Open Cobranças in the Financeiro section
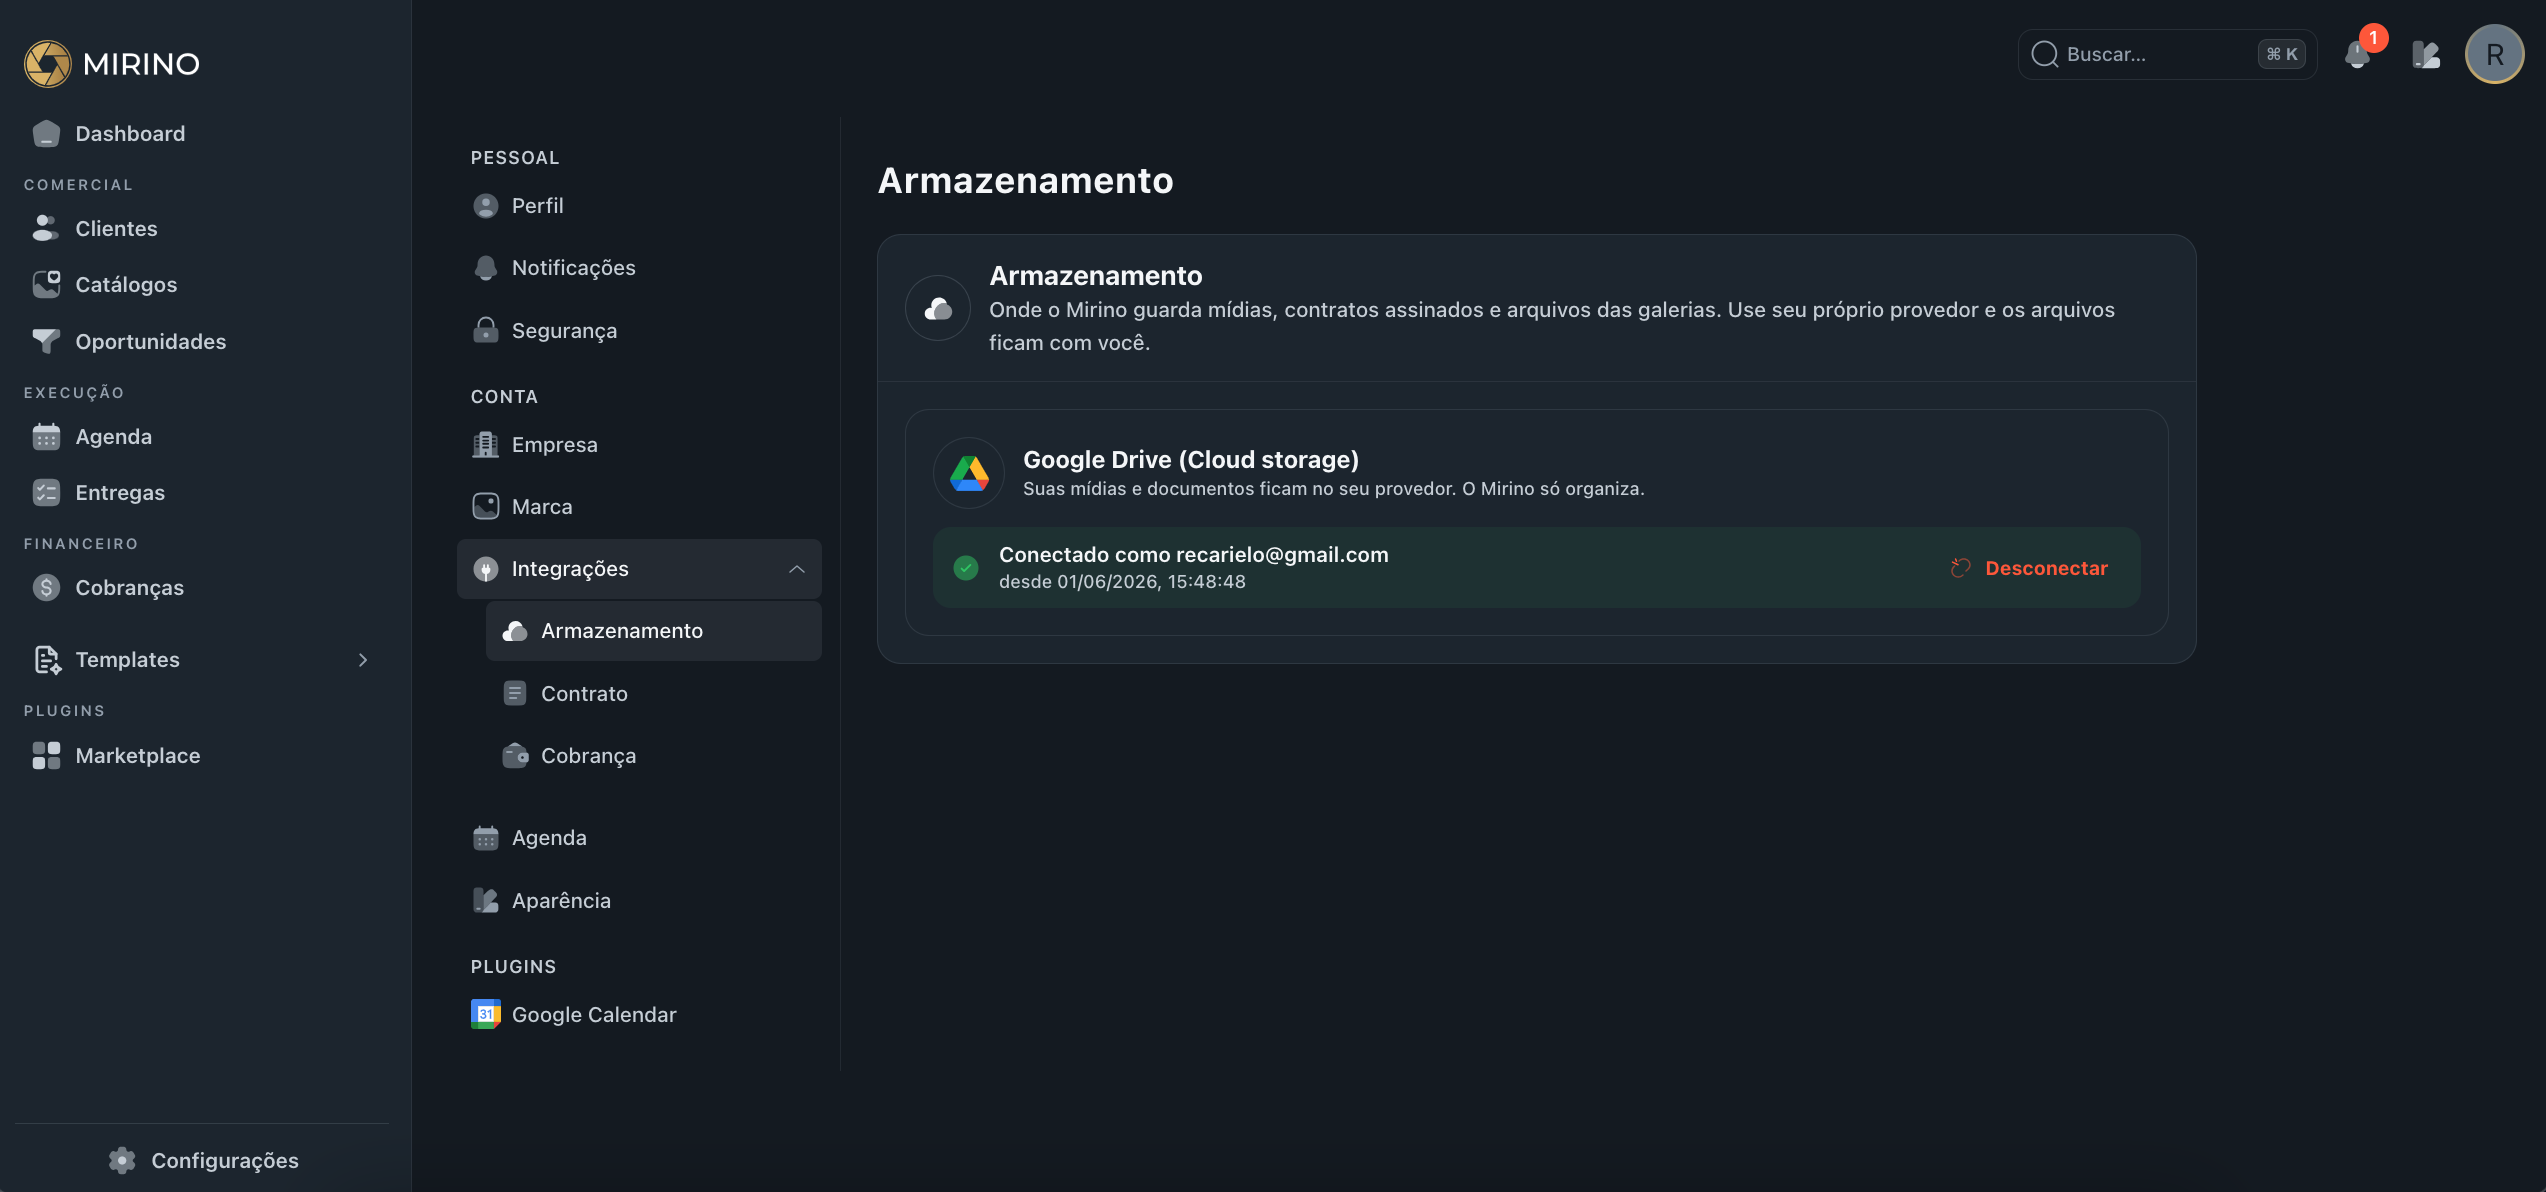2546x1192 pixels. pos(204,587)
